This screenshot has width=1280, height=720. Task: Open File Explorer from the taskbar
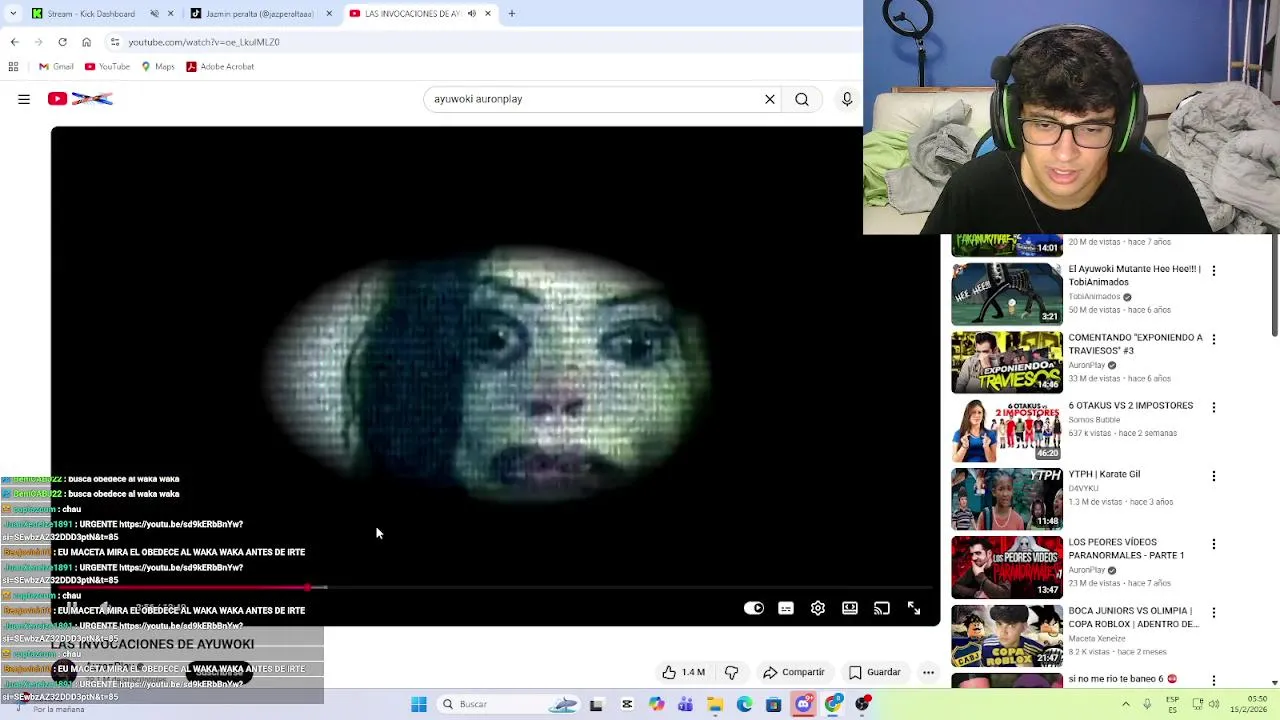click(715, 704)
